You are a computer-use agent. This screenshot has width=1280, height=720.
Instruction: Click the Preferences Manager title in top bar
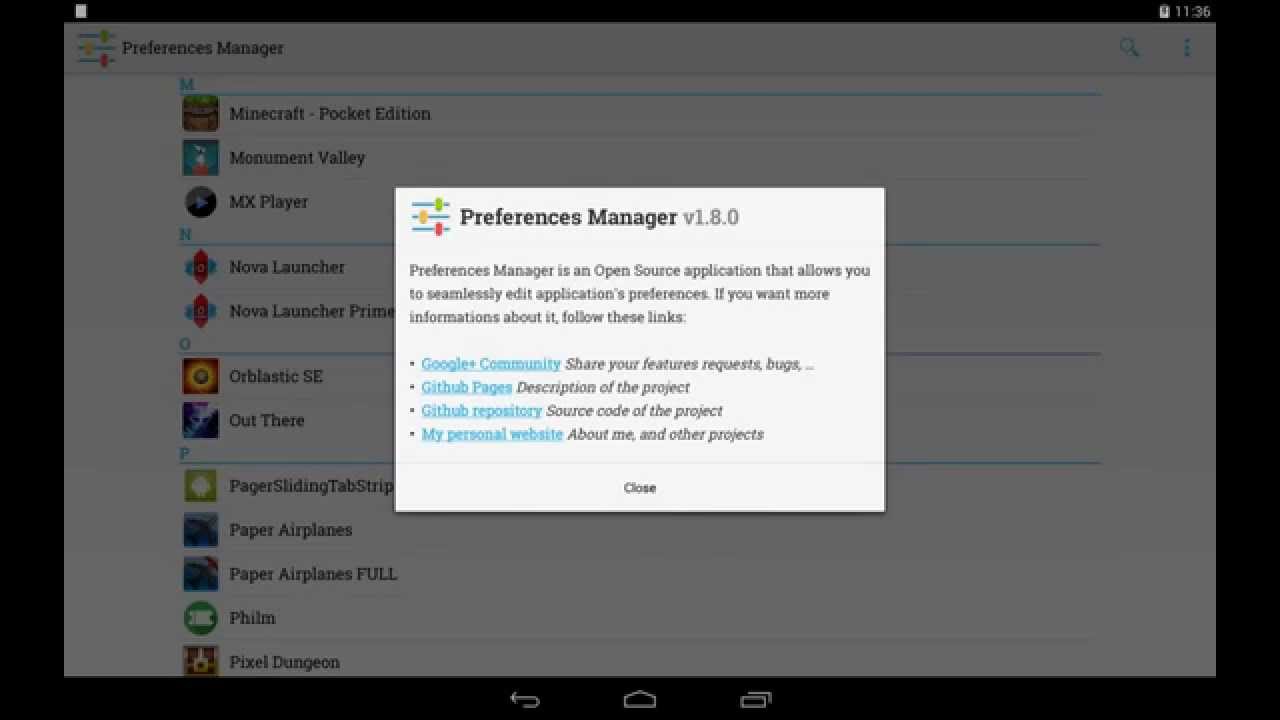click(x=203, y=48)
